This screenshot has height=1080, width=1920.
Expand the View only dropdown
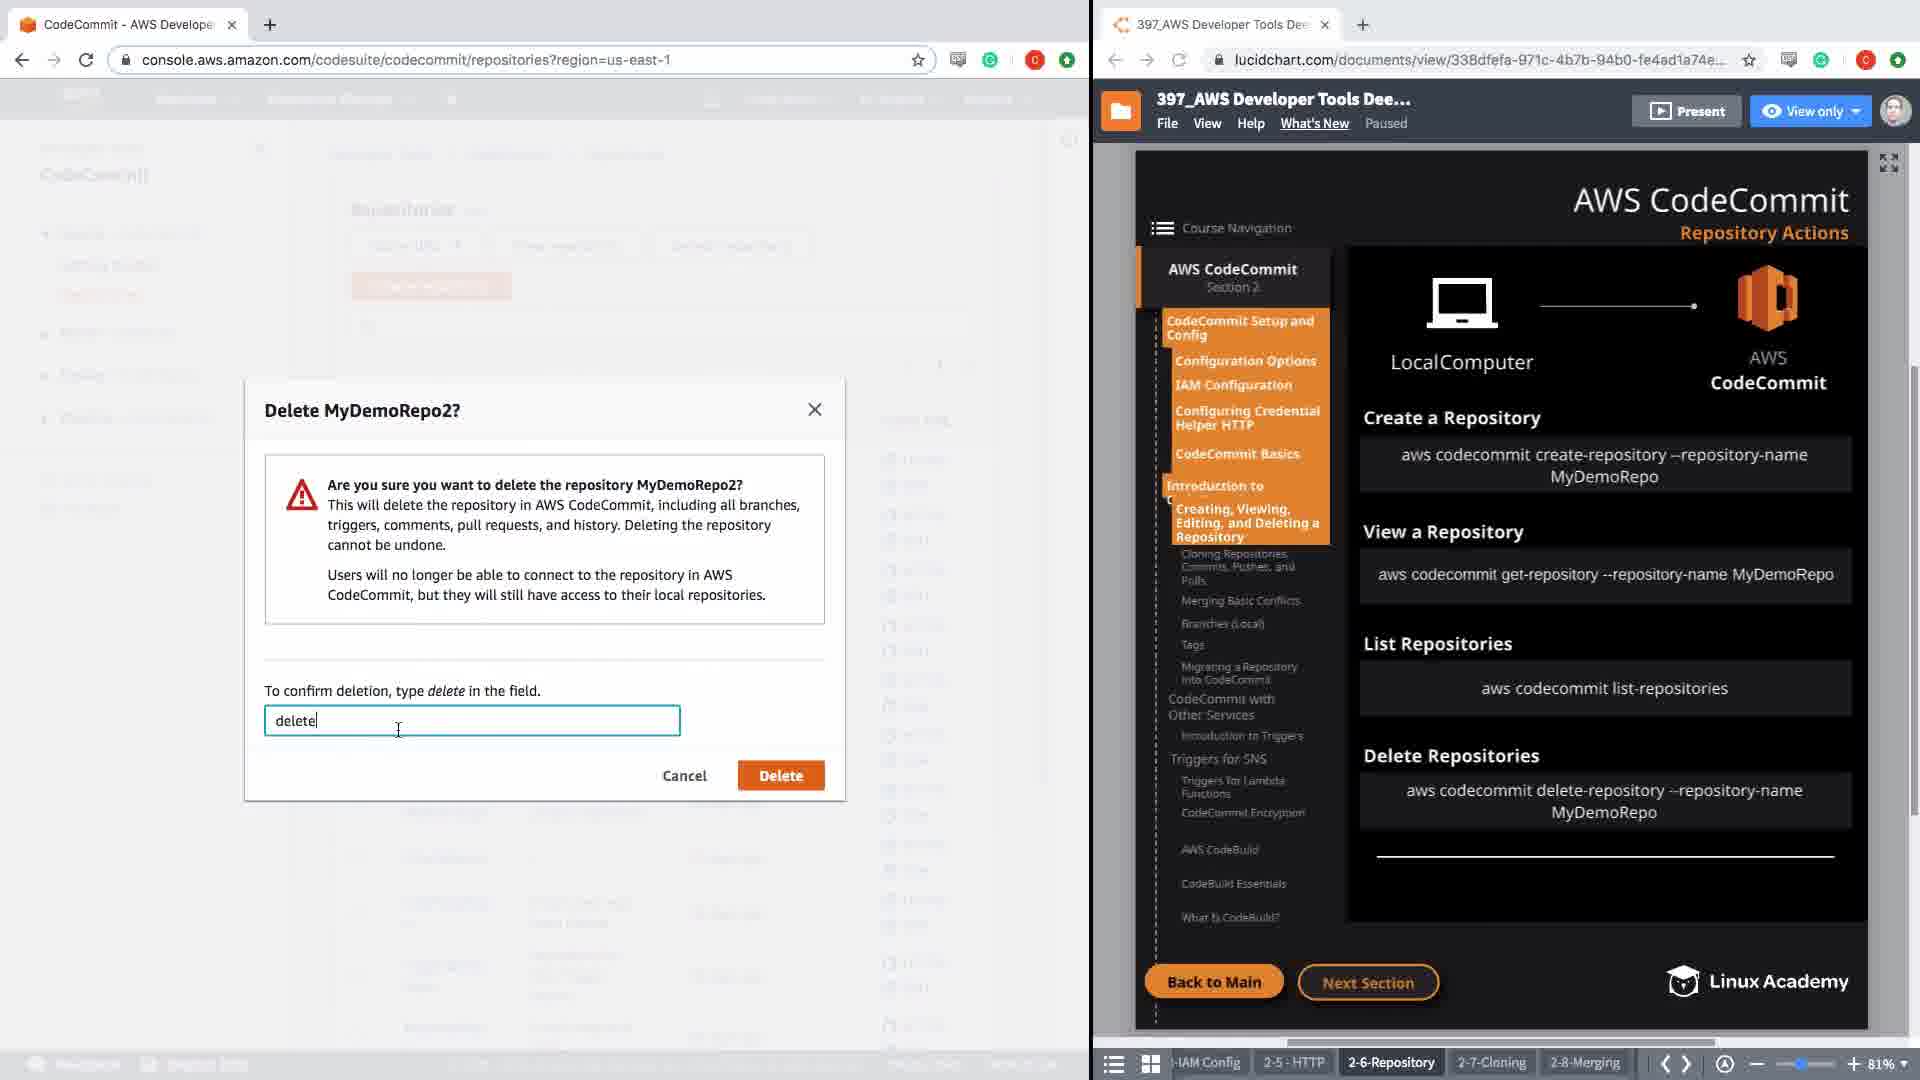(x=1855, y=111)
